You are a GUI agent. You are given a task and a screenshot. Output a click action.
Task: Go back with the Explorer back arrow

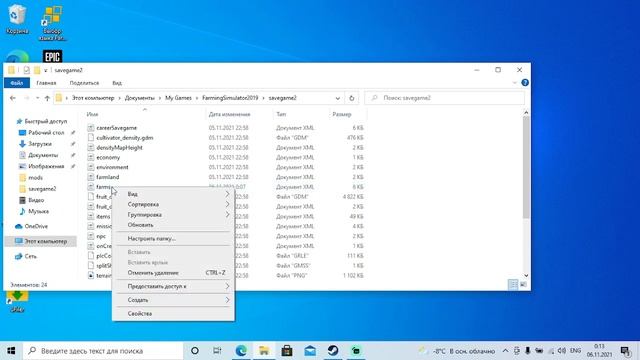click(x=13, y=98)
